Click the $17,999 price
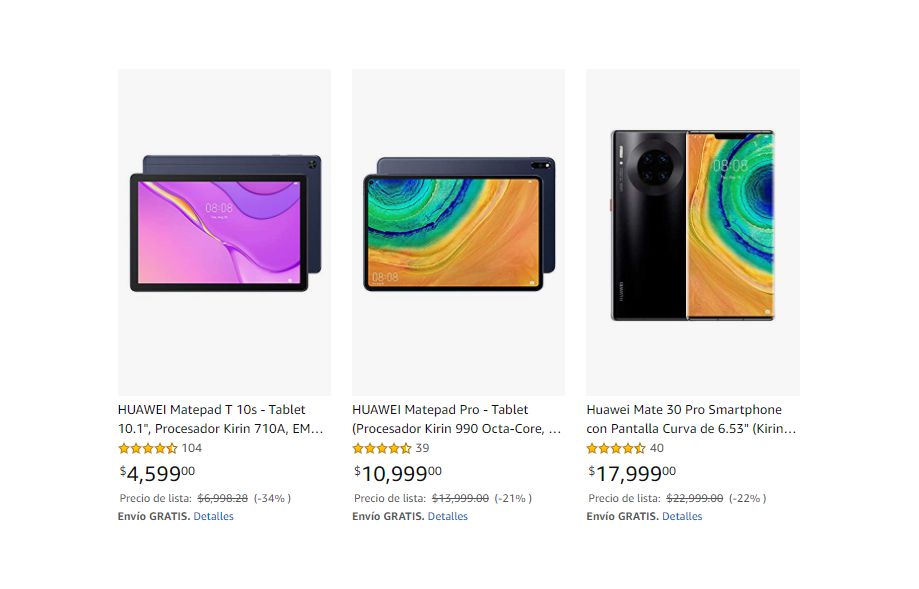919x589 pixels. click(x=631, y=472)
